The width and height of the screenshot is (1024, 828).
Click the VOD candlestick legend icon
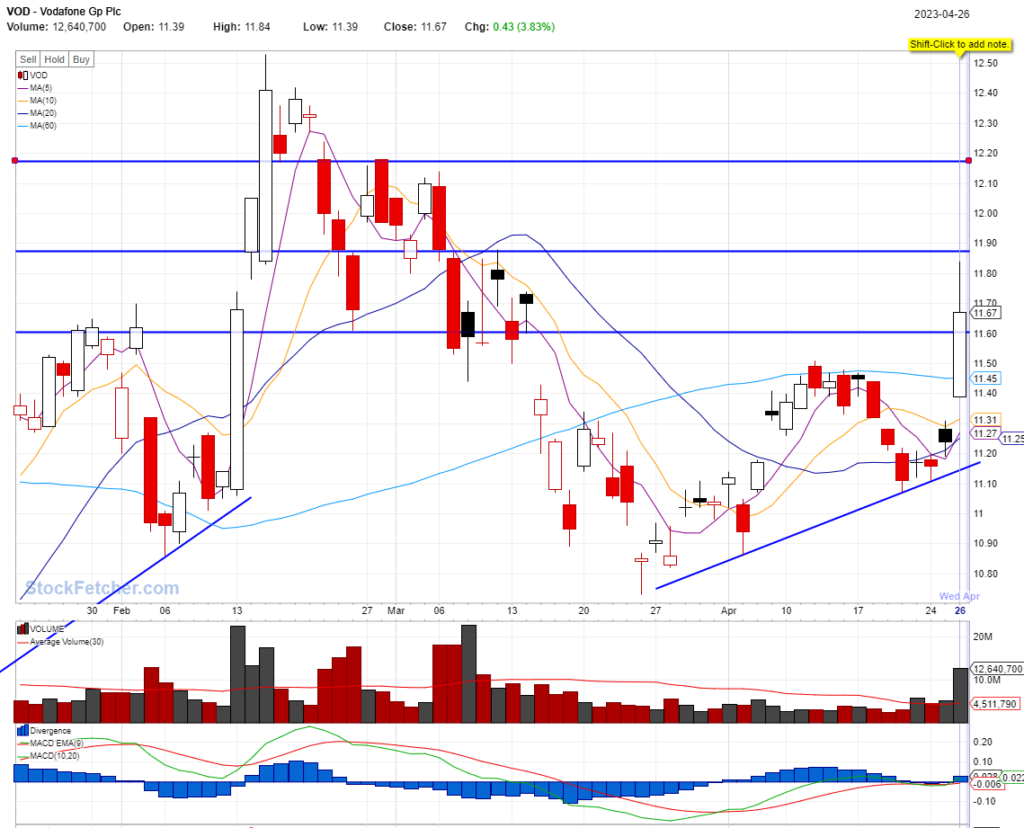[x=23, y=75]
